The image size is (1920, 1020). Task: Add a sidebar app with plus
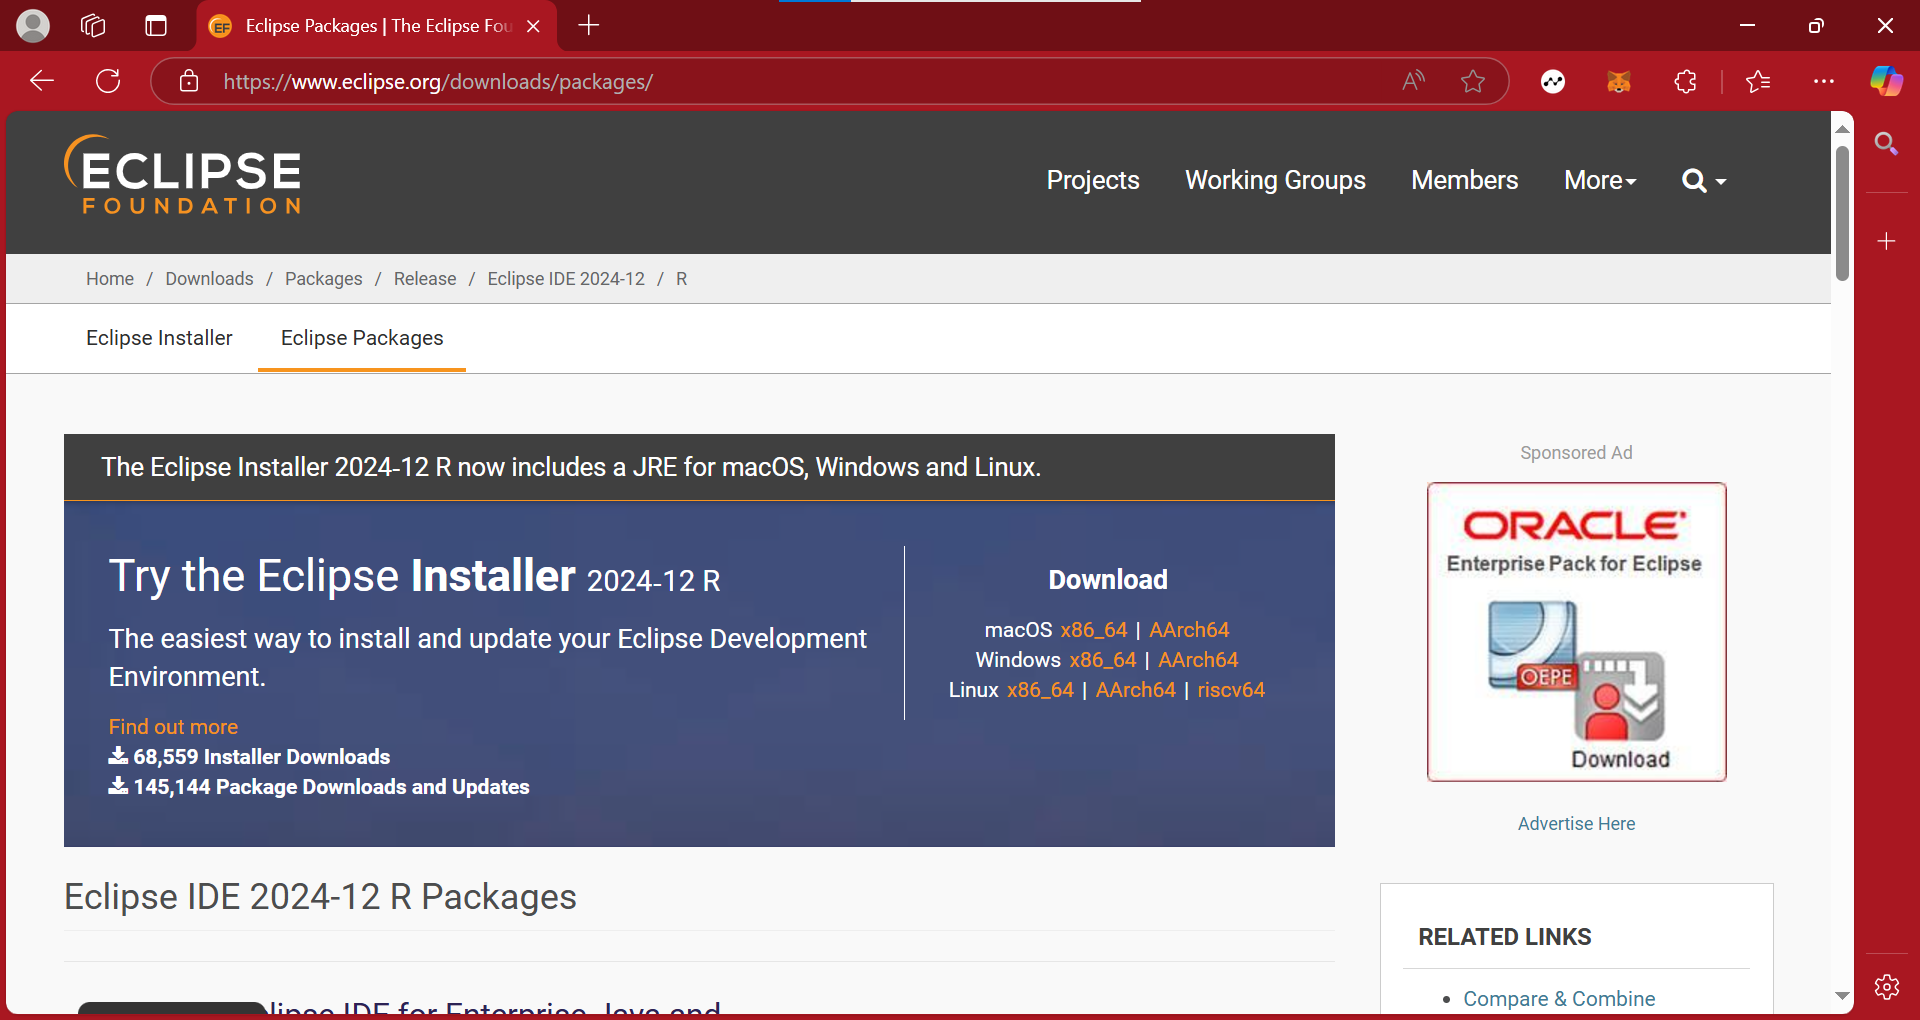coord(1887,241)
